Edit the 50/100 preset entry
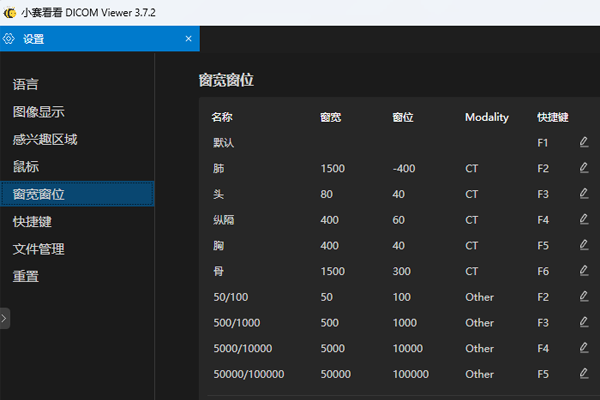This screenshot has width=600, height=400. coord(584,296)
